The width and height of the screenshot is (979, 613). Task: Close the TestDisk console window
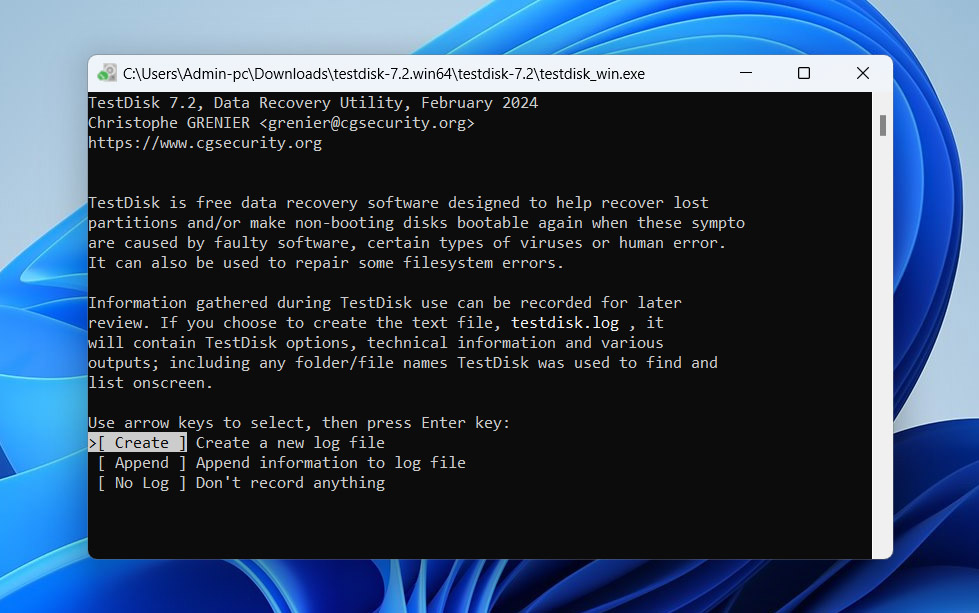(x=863, y=73)
